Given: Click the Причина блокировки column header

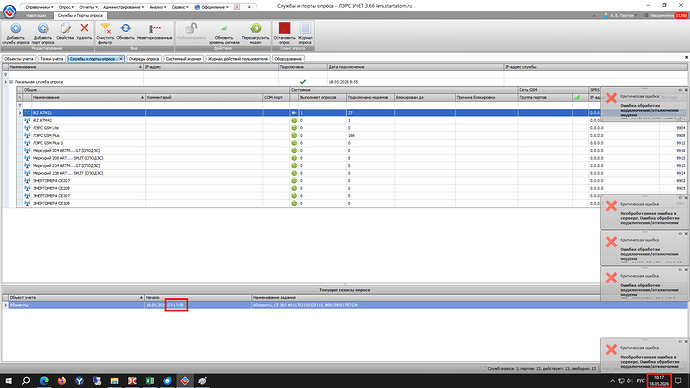Looking at the screenshot, I should tap(486, 97).
